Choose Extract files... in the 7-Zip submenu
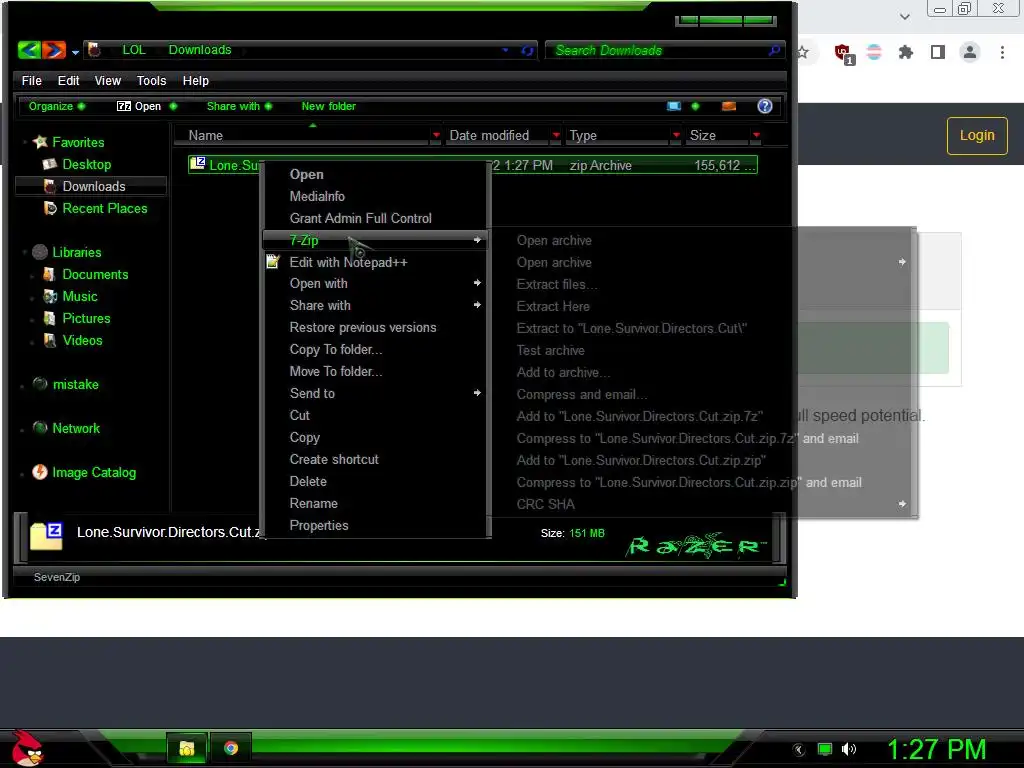1024x768 pixels. 556,284
